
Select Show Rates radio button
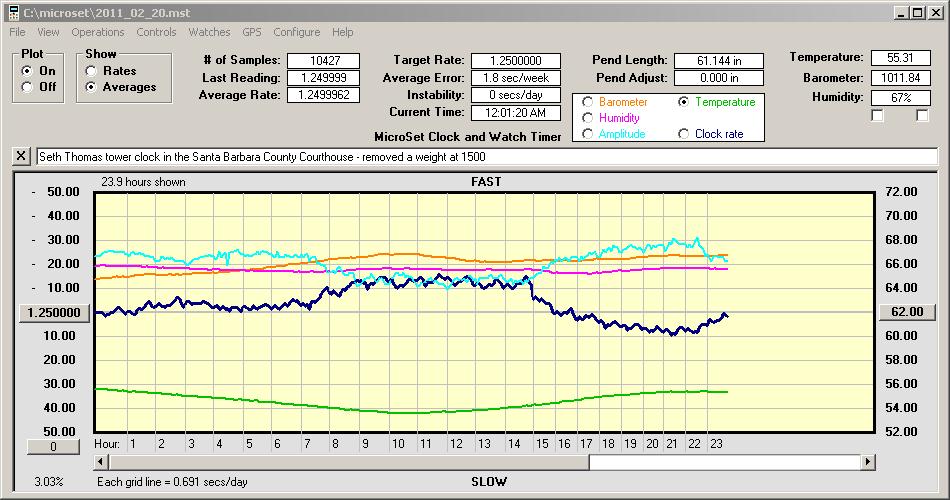coord(91,71)
